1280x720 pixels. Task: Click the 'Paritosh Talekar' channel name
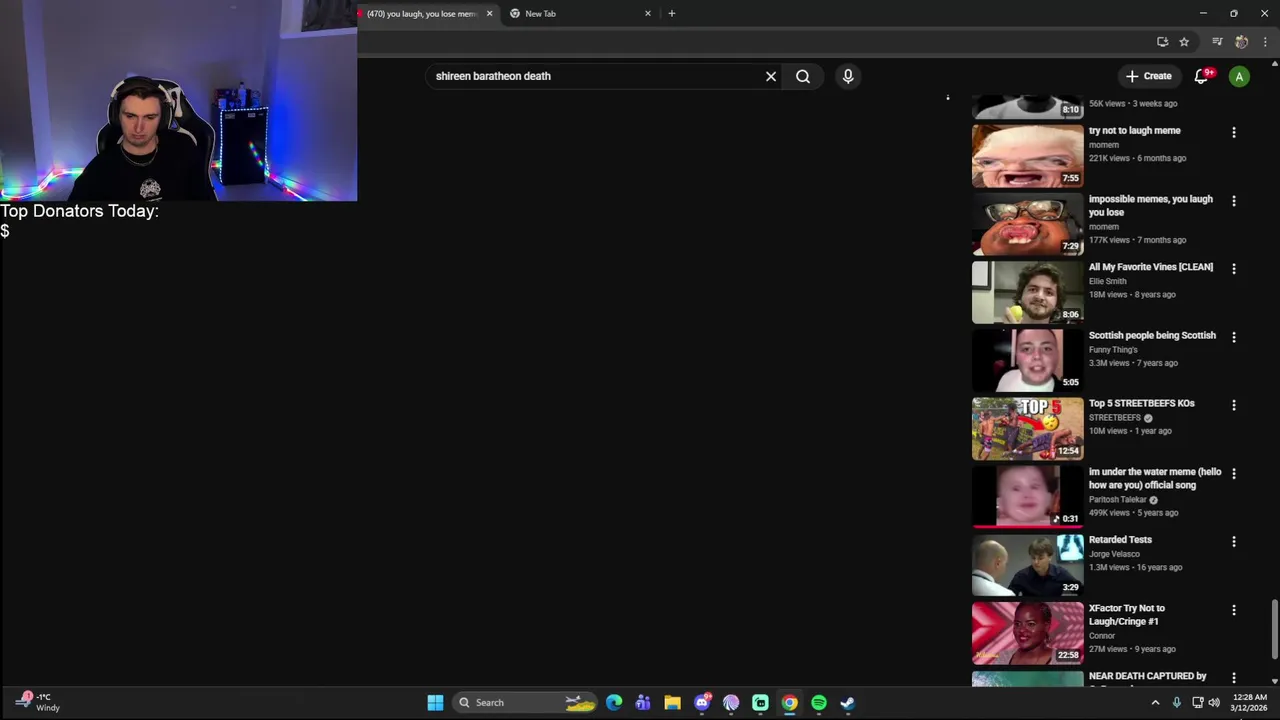click(1117, 499)
